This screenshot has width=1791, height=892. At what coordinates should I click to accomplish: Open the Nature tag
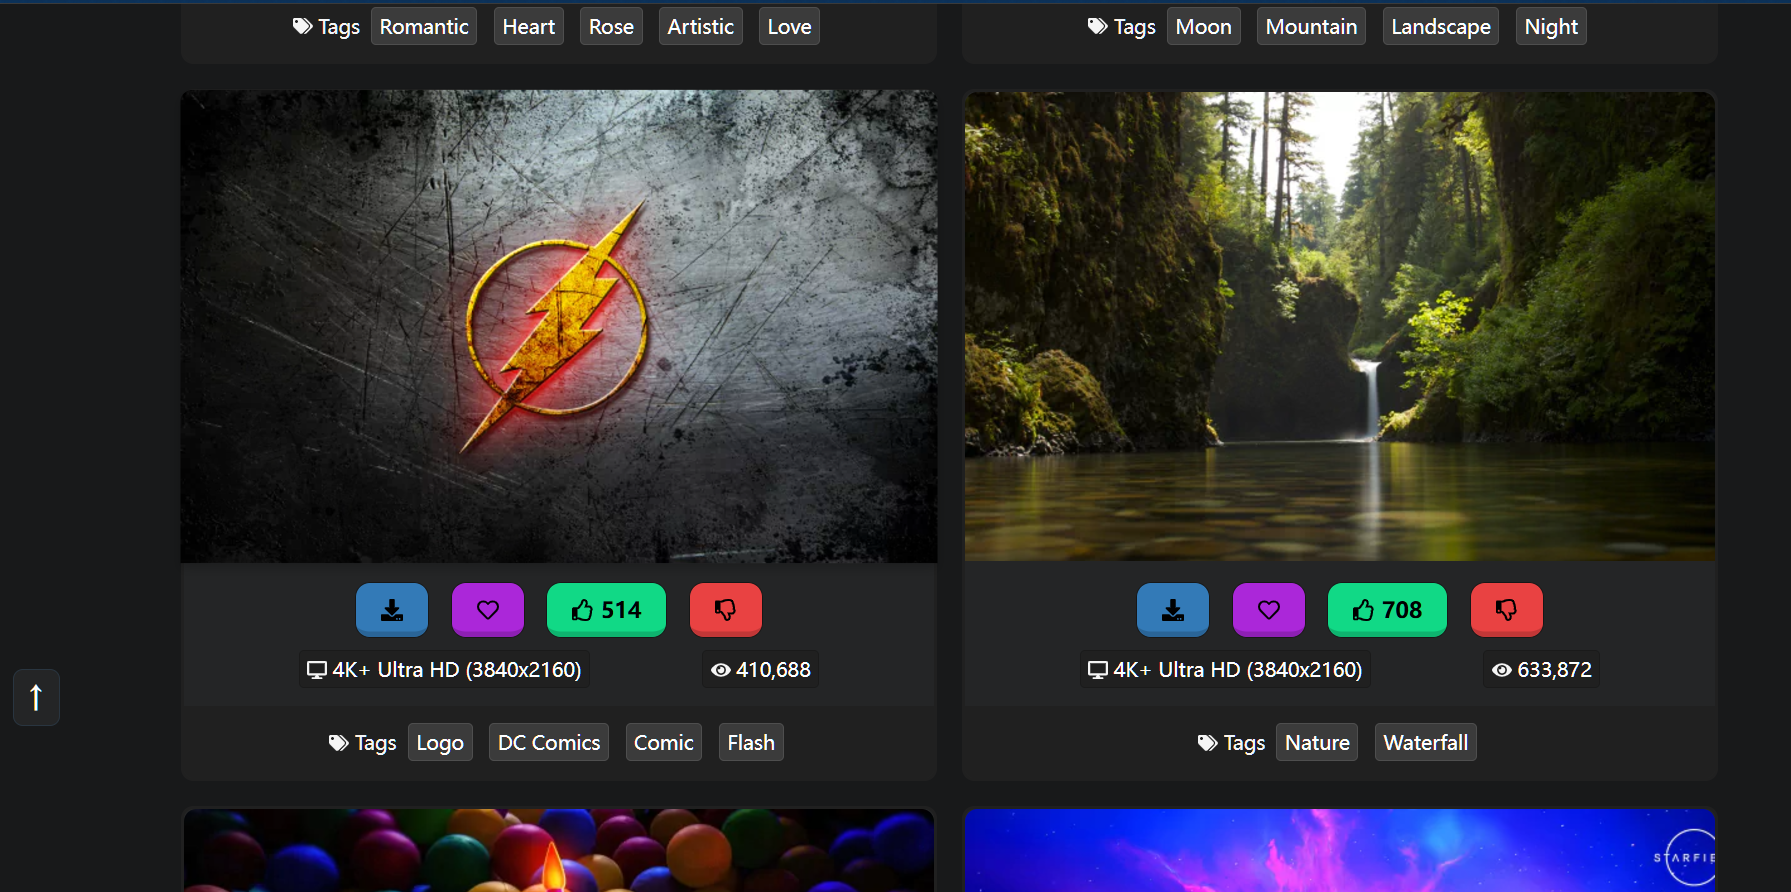click(1317, 742)
